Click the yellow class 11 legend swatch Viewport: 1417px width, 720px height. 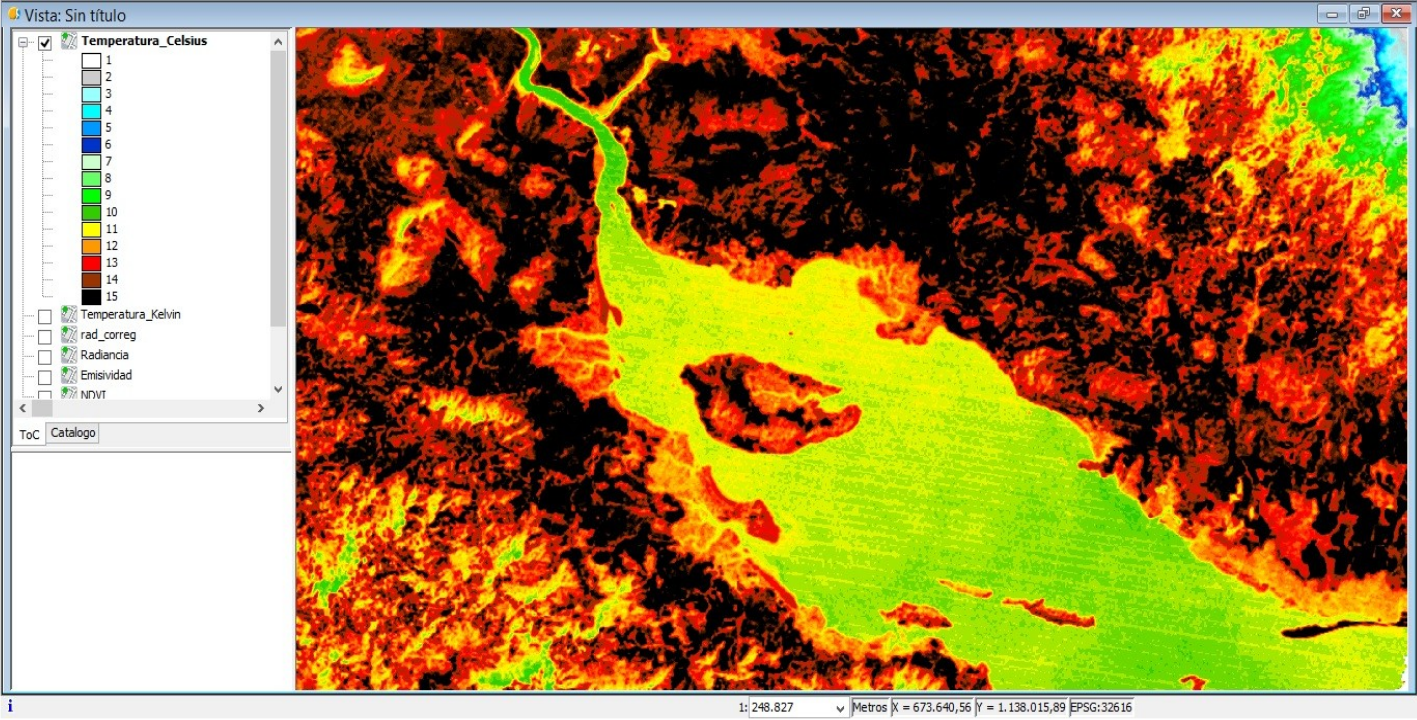click(x=91, y=229)
